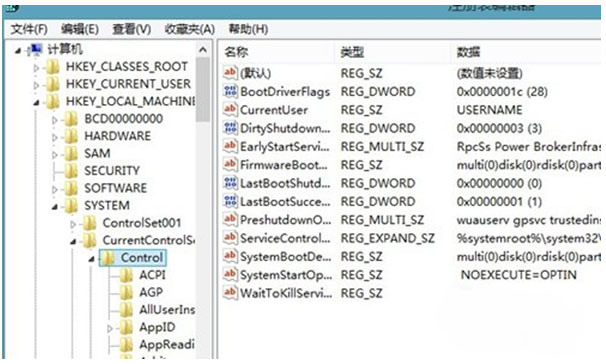Image resolution: width=606 pixels, height=364 pixels.
Task: Click the tree pane scrollbar thumb
Action: coord(203,90)
